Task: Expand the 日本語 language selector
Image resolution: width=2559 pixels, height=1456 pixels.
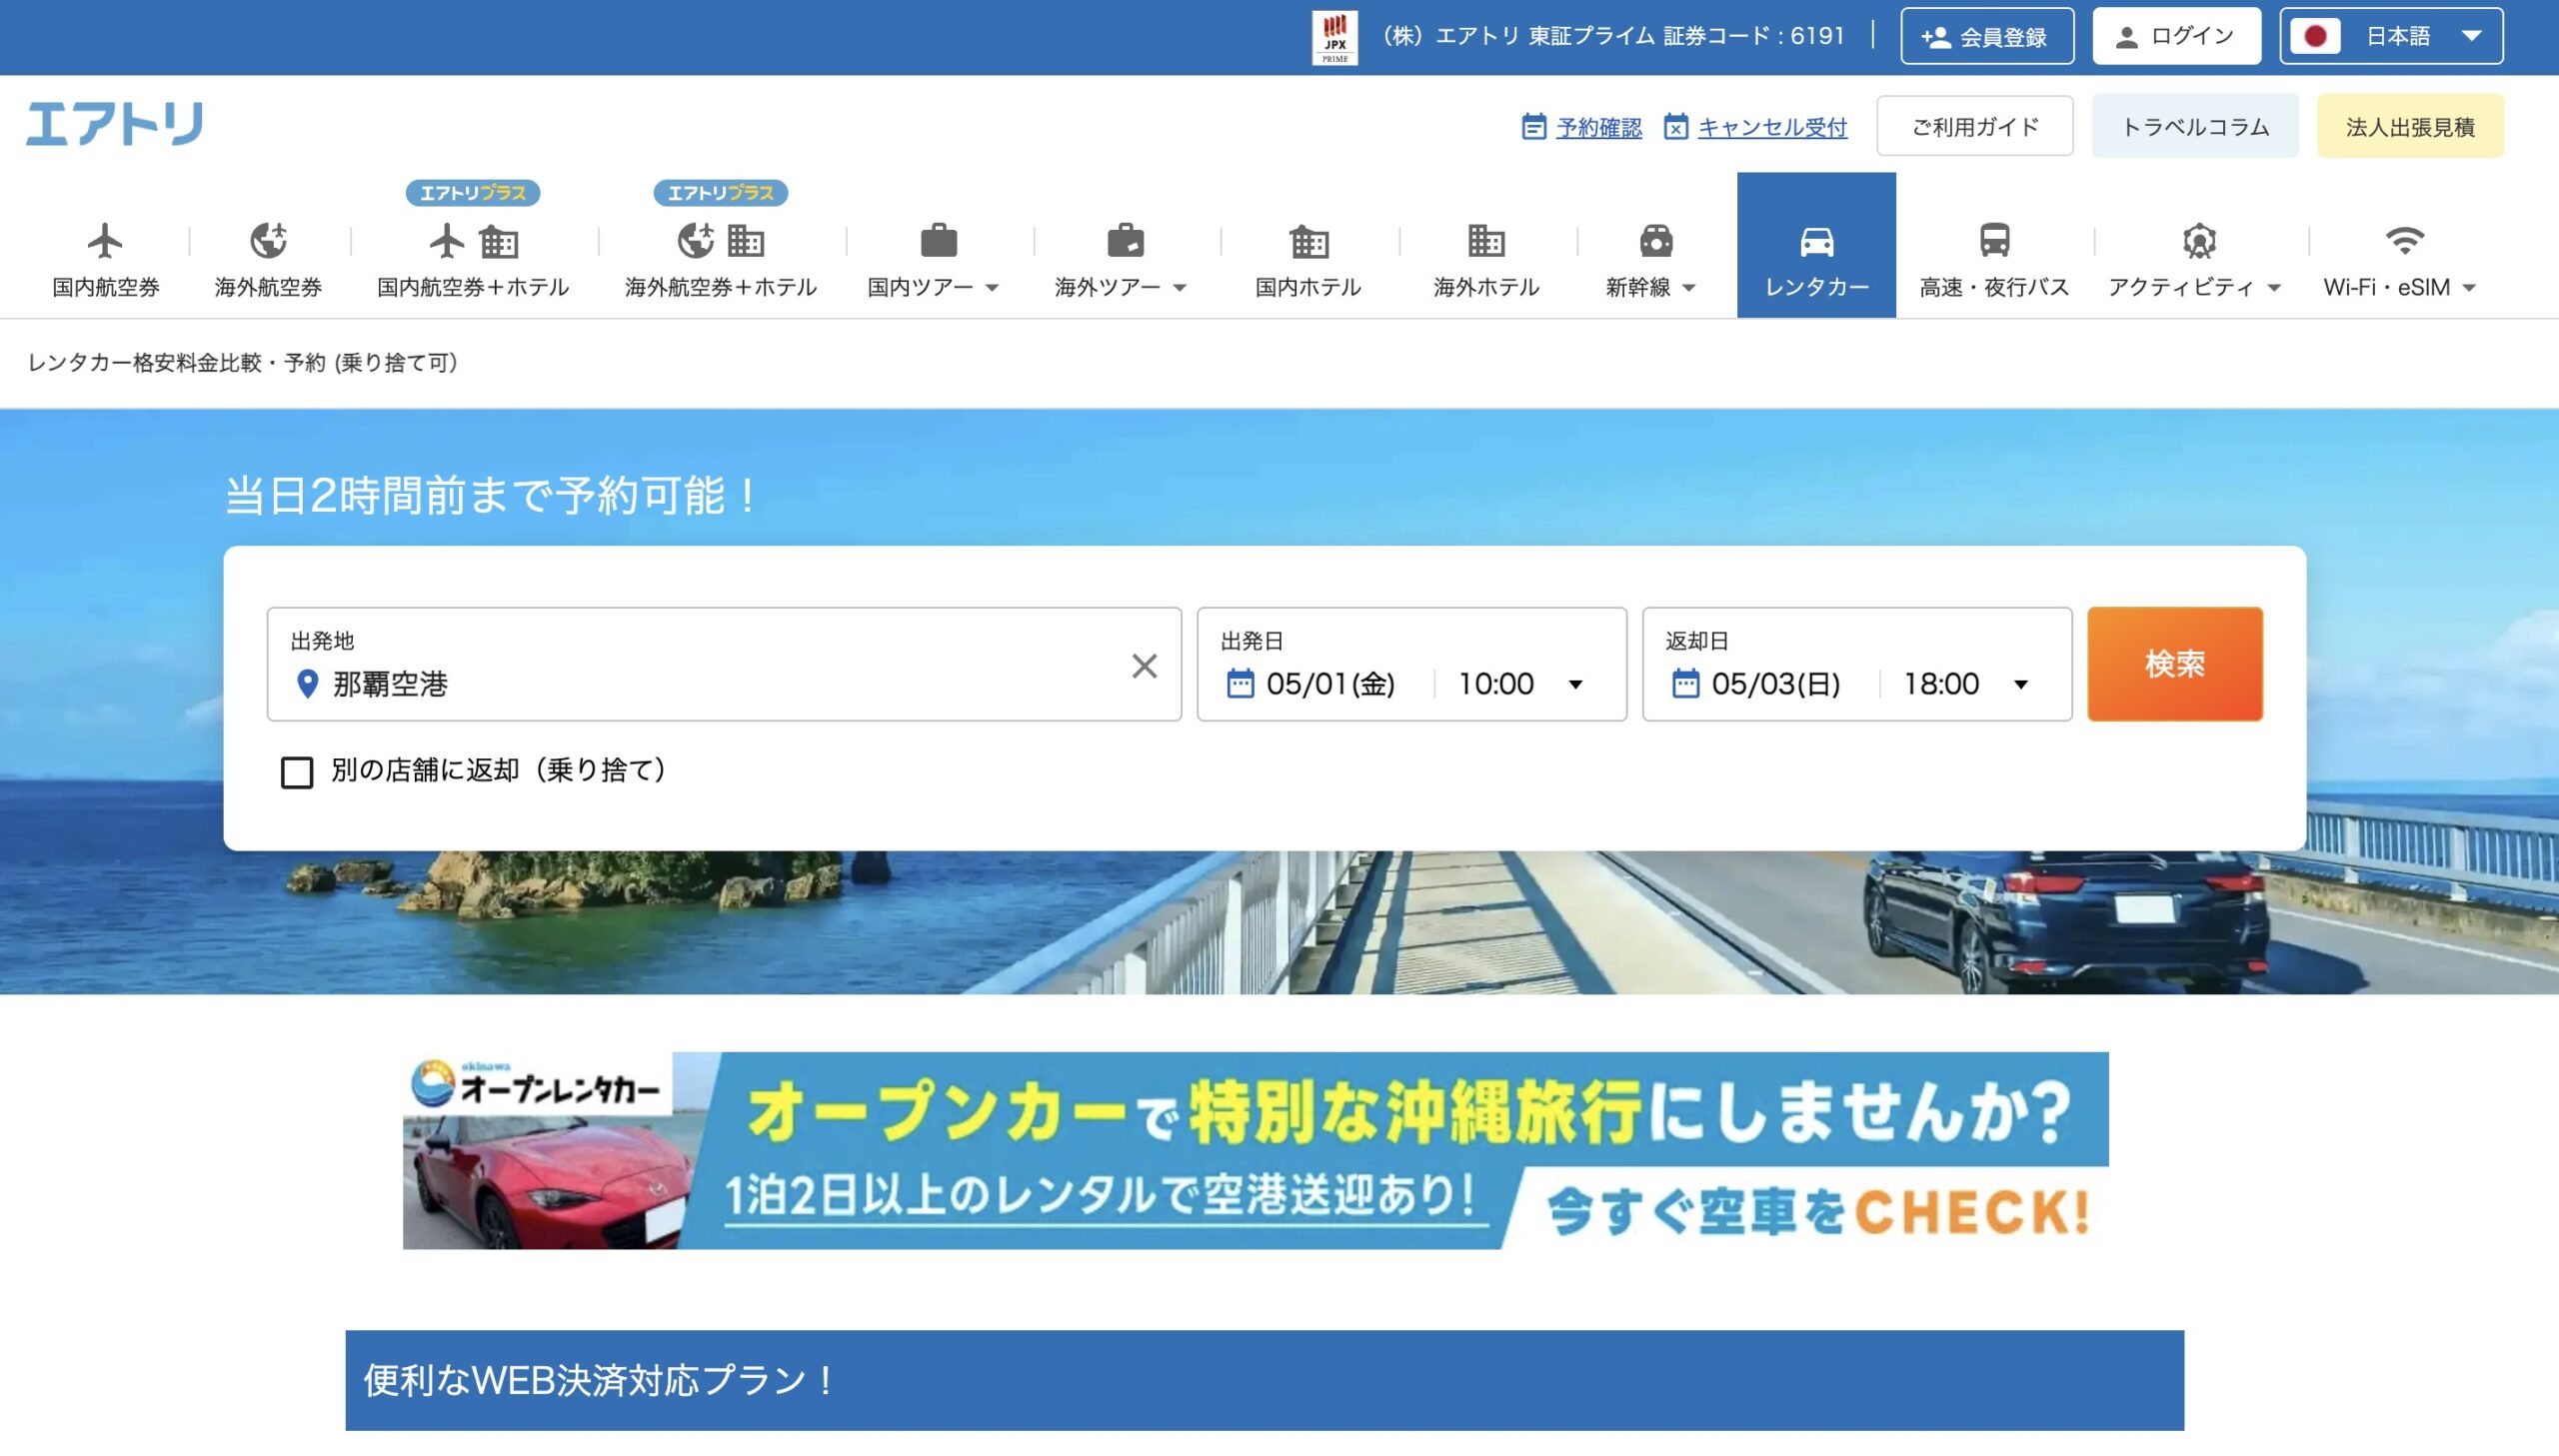Action: pyautogui.click(x=2391, y=37)
